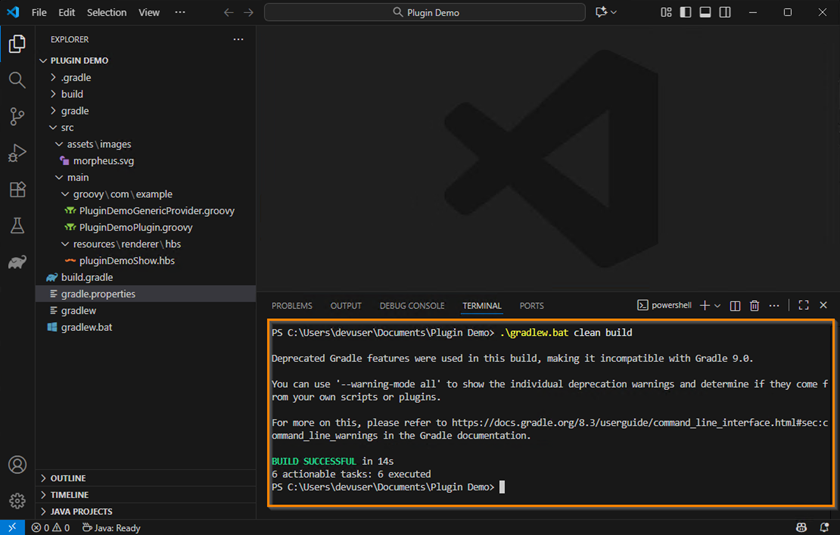Click Java: Ready status item
The image size is (840, 535).
pyautogui.click(x=111, y=528)
